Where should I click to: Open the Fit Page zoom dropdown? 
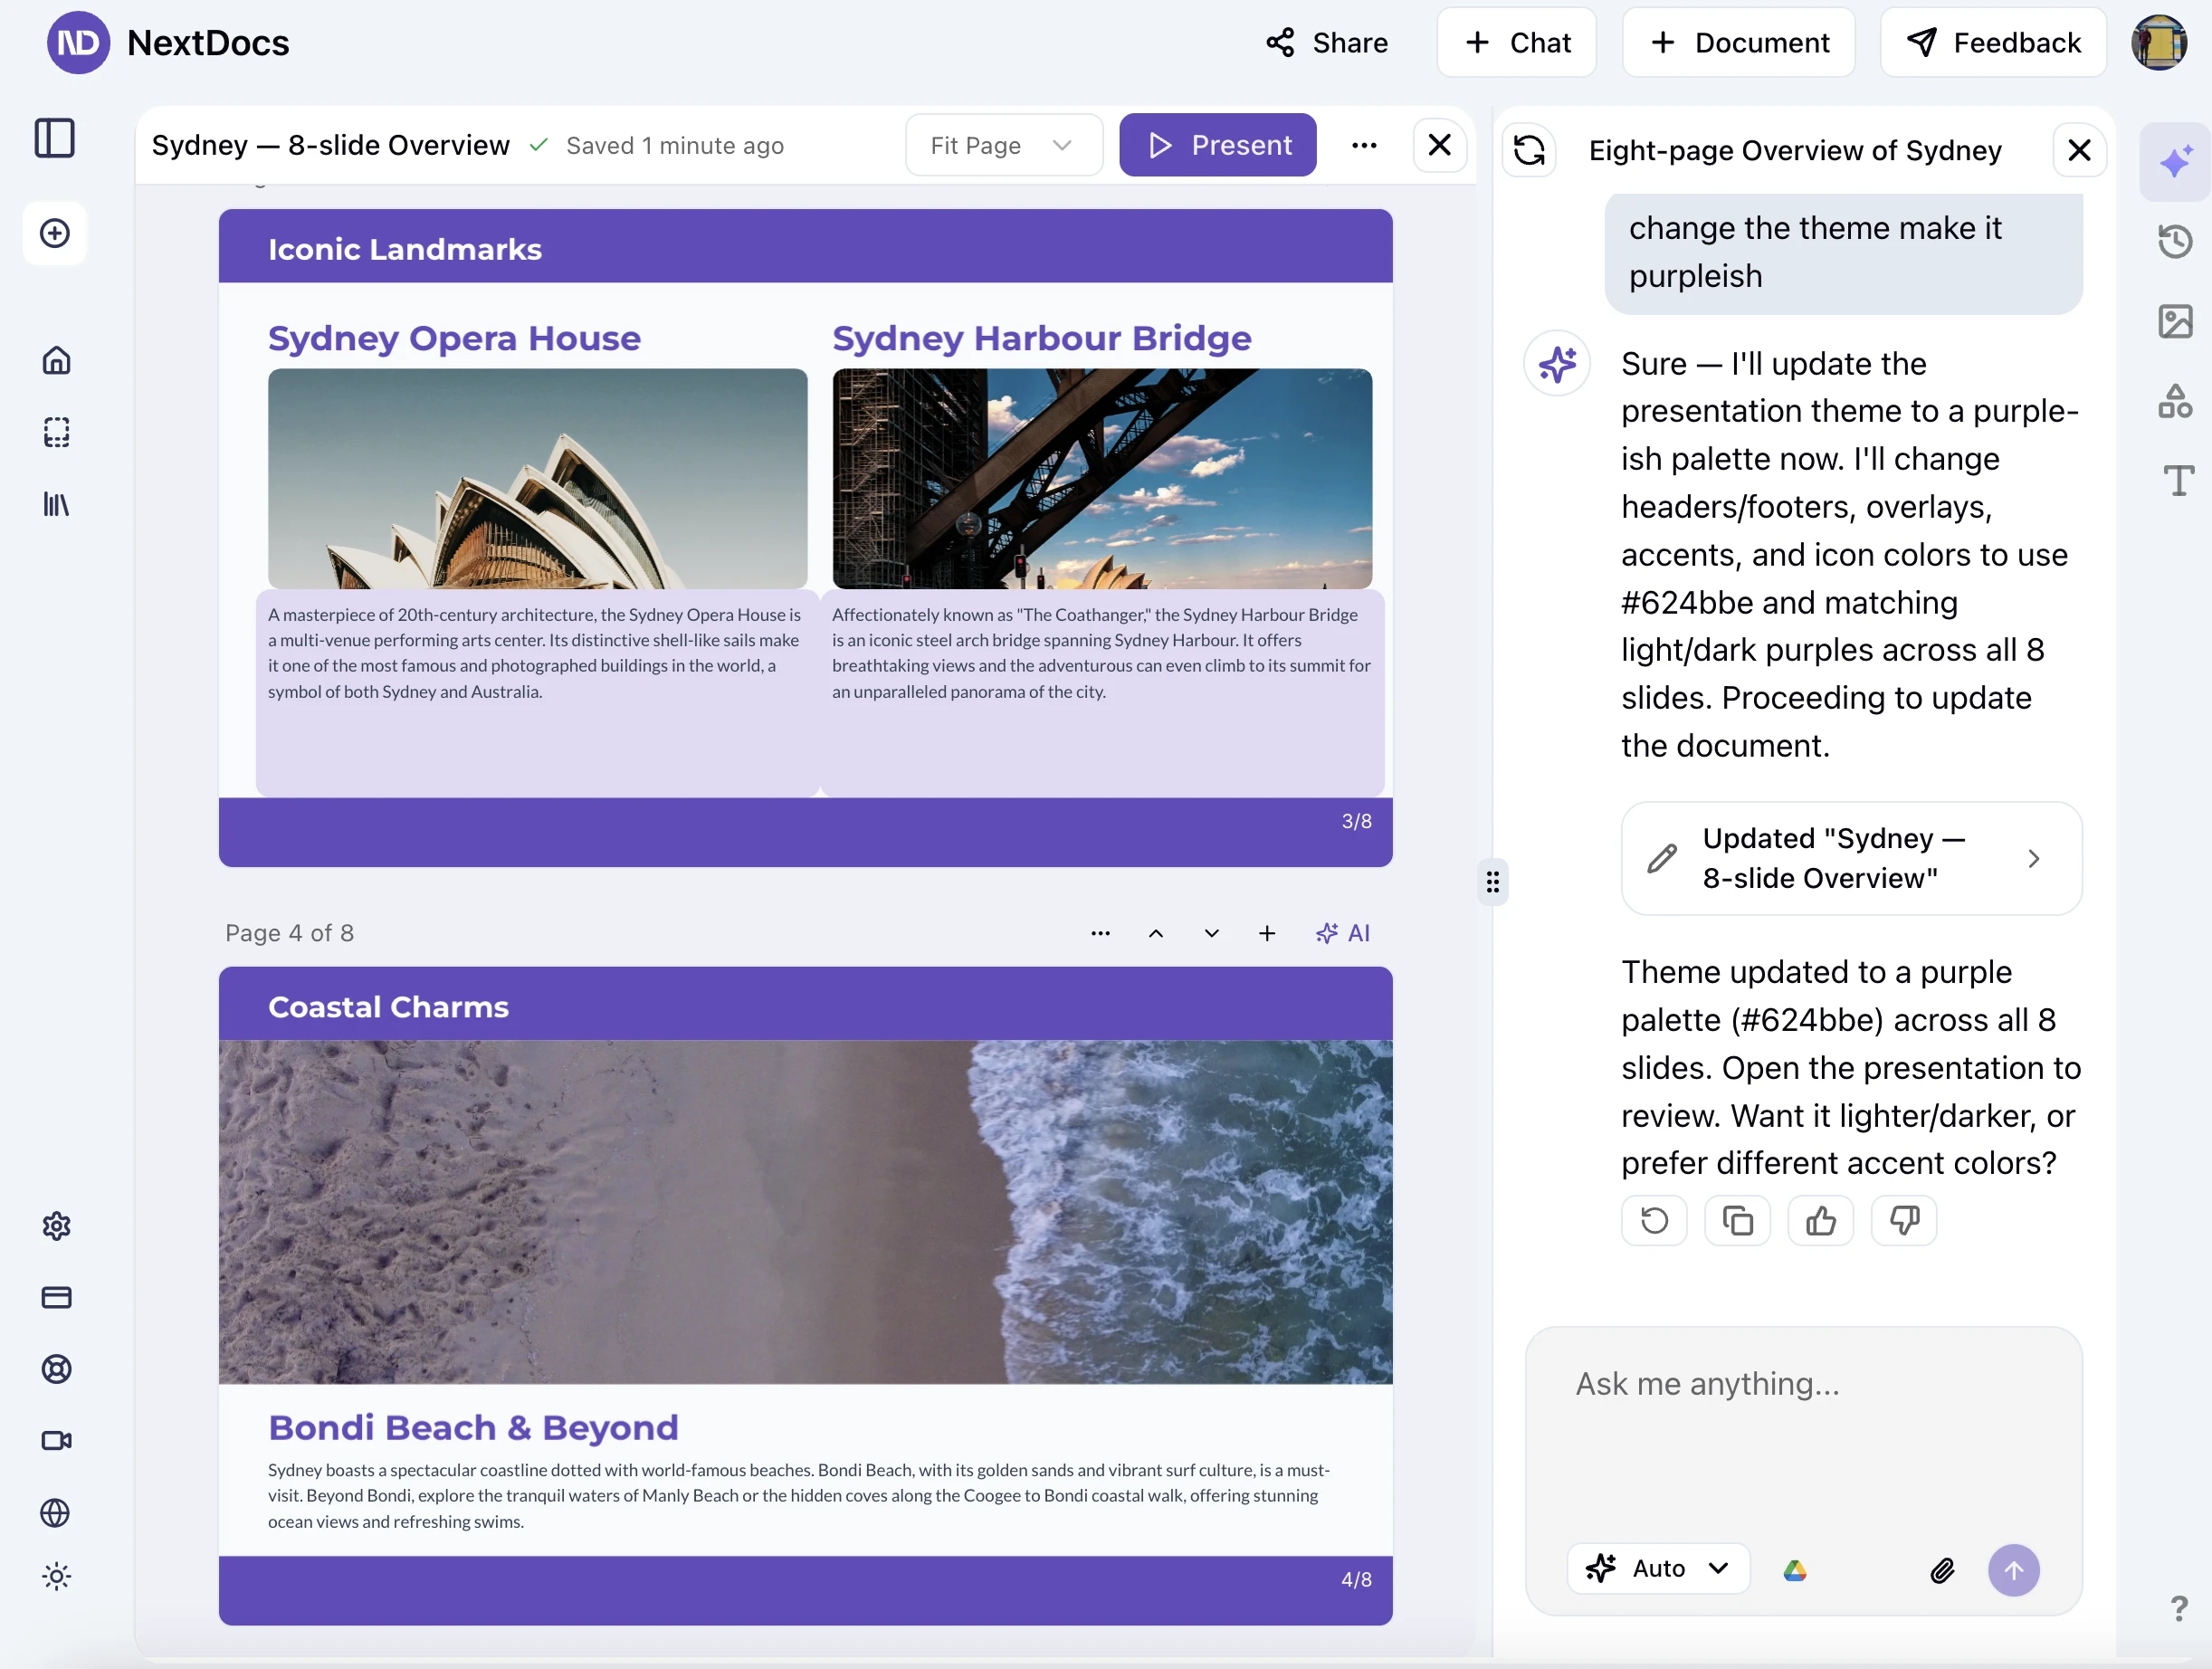click(1003, 144)
